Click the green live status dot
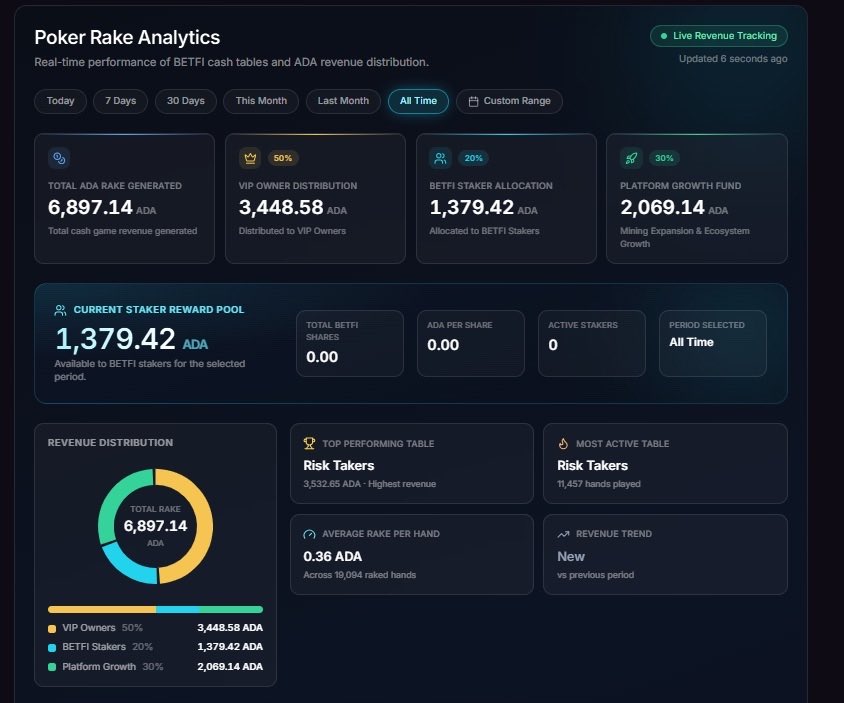Viewport: 844px width, 703px height. coord(664,36)
